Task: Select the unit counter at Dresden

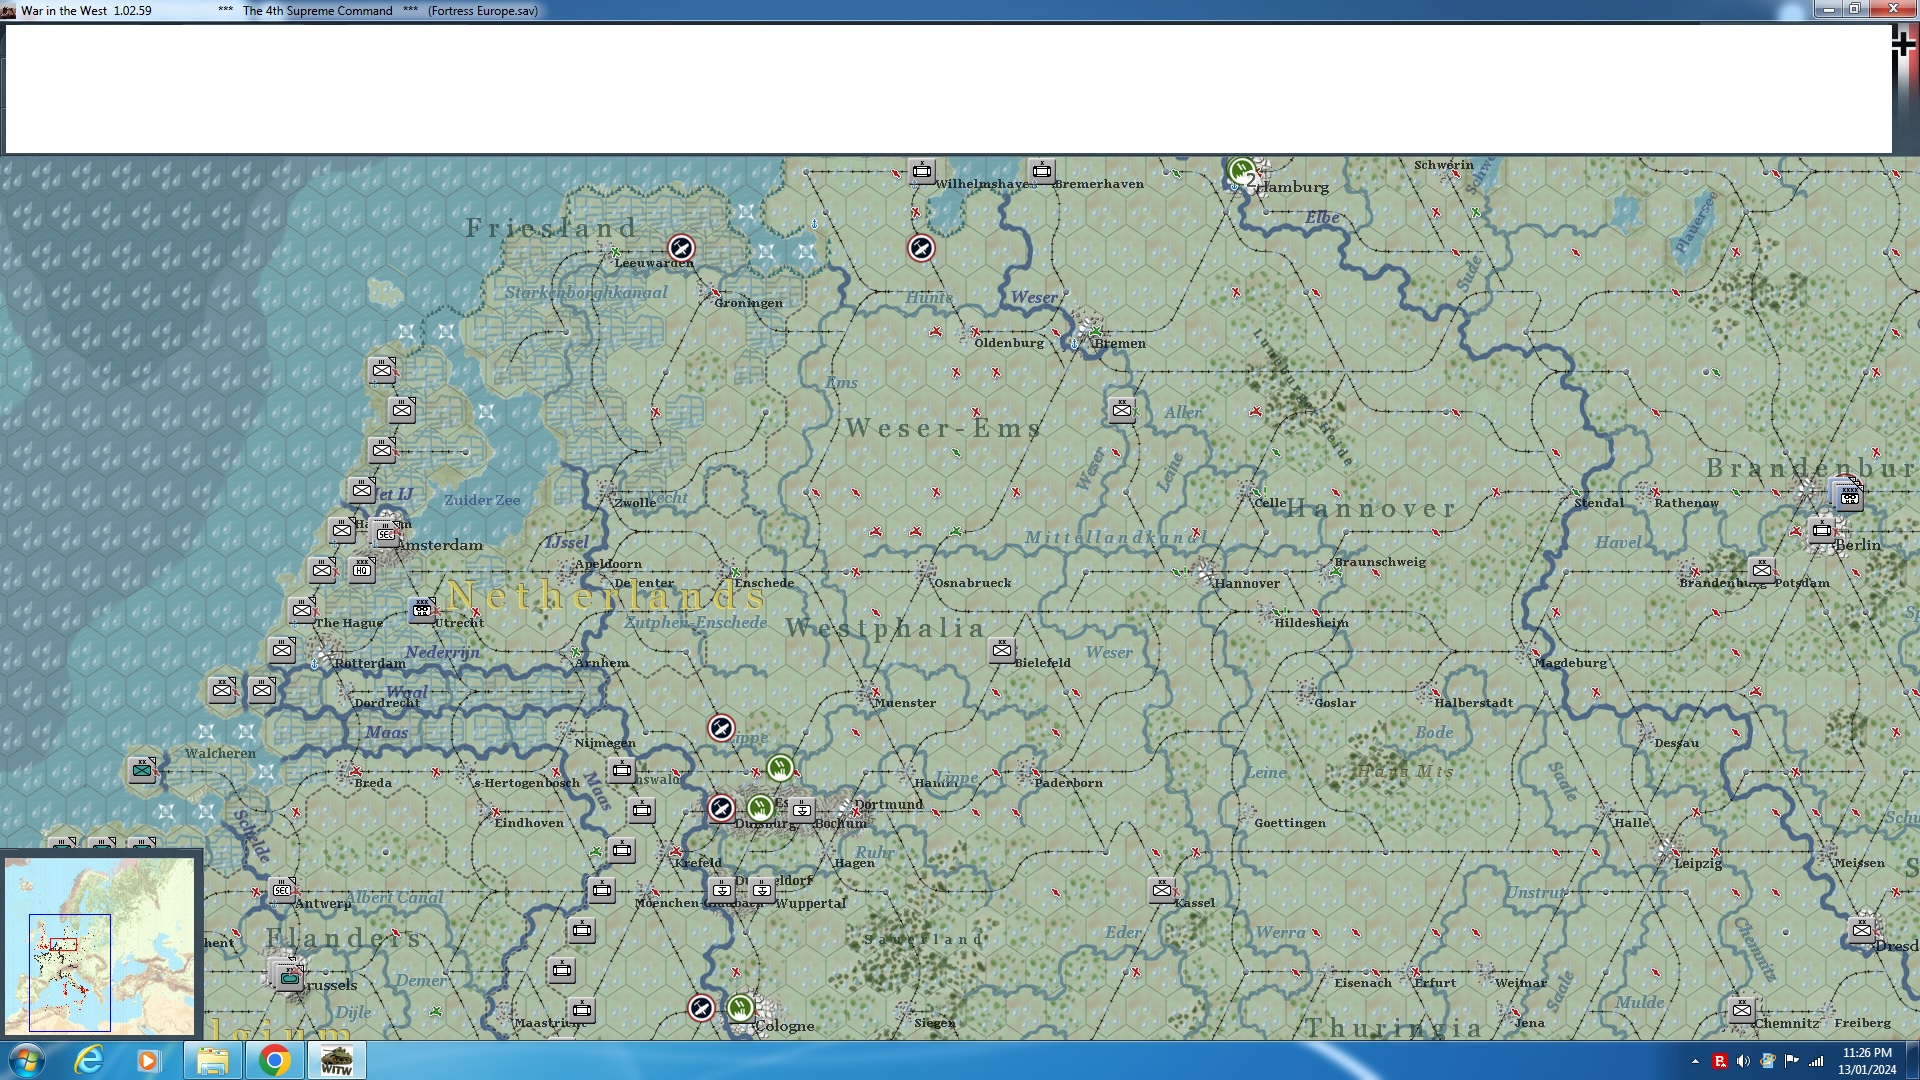Action: point(1861,930)
